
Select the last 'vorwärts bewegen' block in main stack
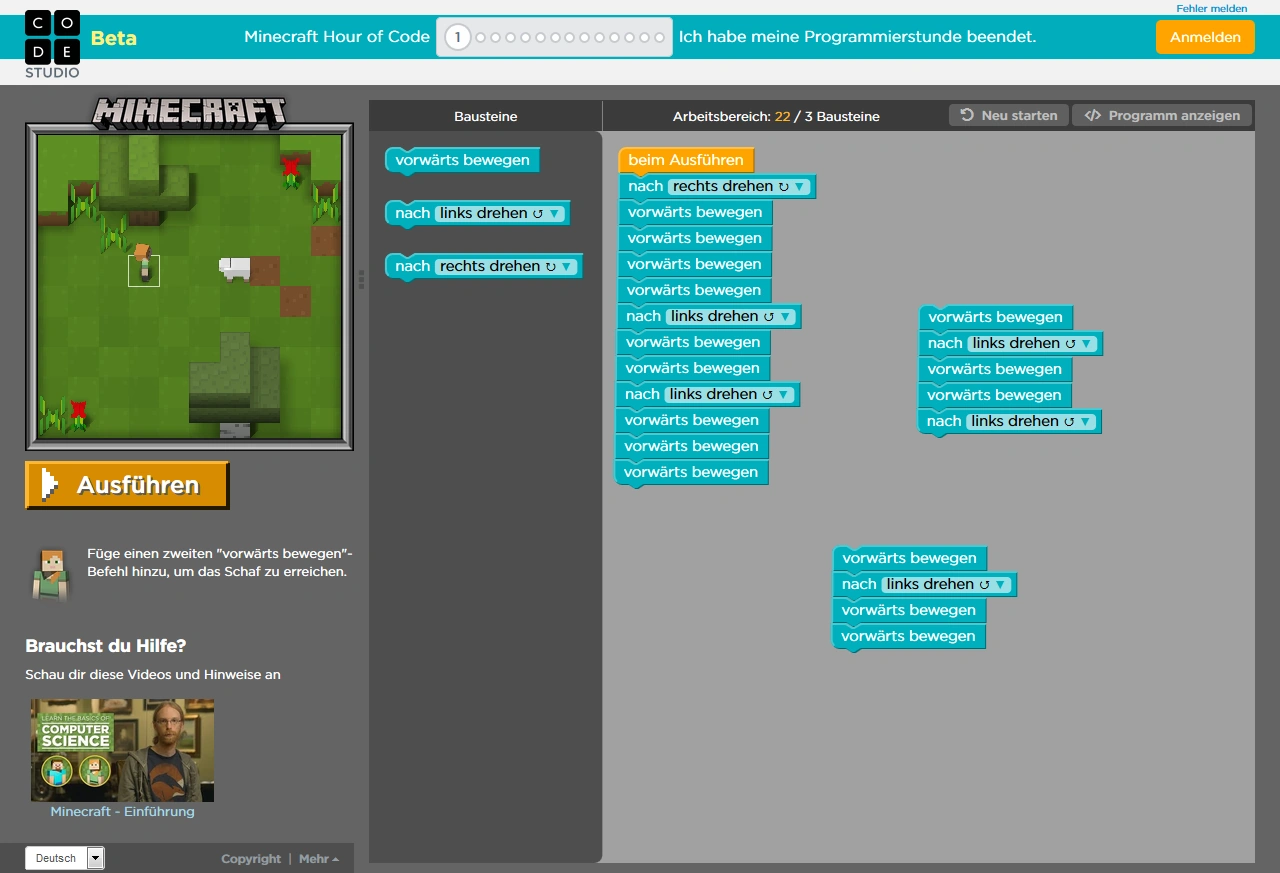tap(691, 472)
